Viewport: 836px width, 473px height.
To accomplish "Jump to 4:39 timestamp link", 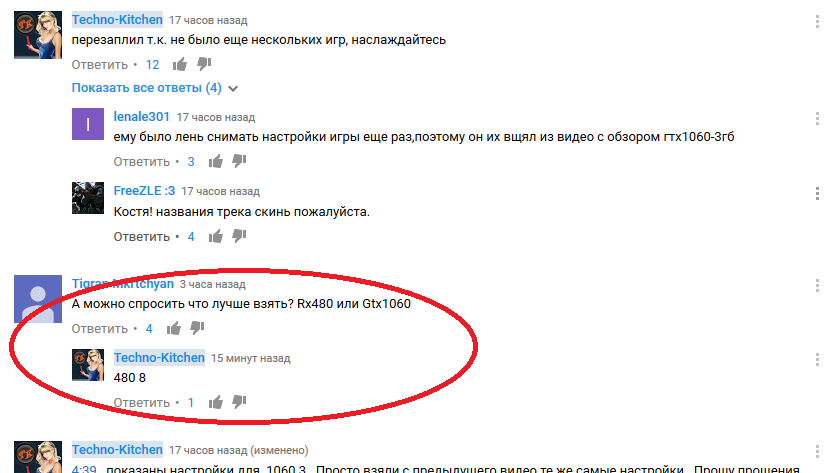I will click(x=84, y=469).
